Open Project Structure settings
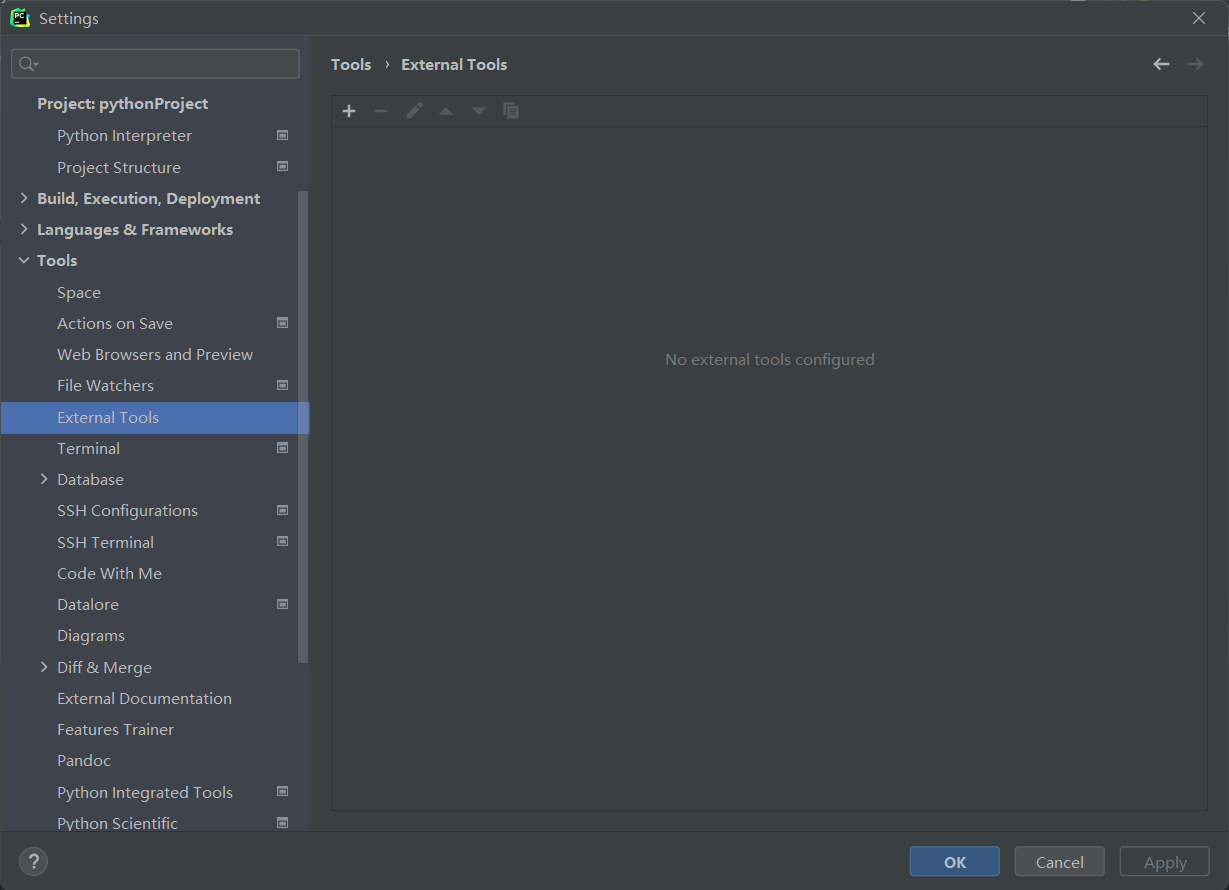Image resolution: width=1229 pixels, height=890 pixels. pos(119,167)
